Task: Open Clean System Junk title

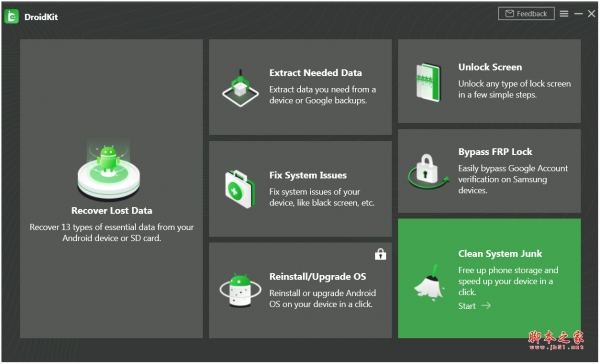Action: [x=500, y=254]
